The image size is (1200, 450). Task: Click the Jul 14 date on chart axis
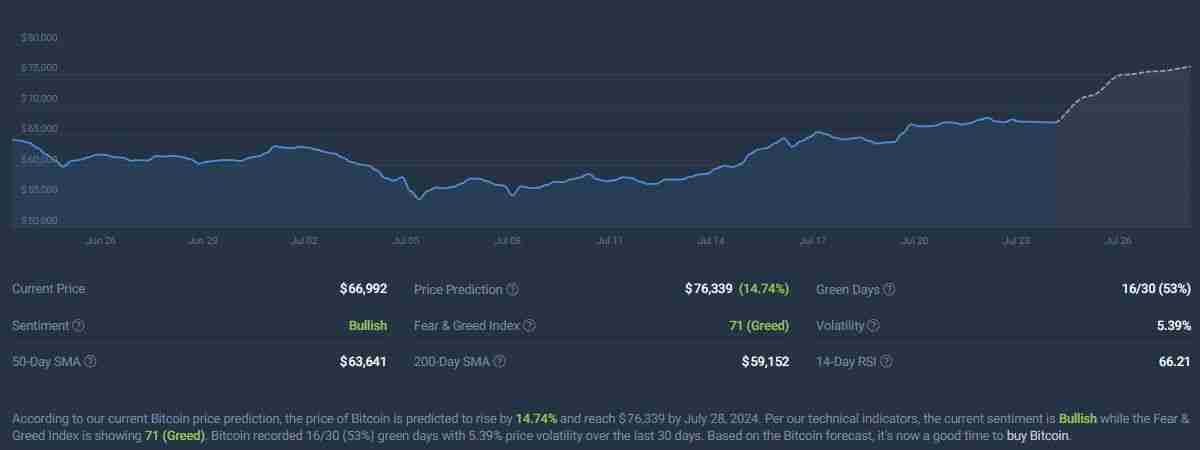[711, 241]
